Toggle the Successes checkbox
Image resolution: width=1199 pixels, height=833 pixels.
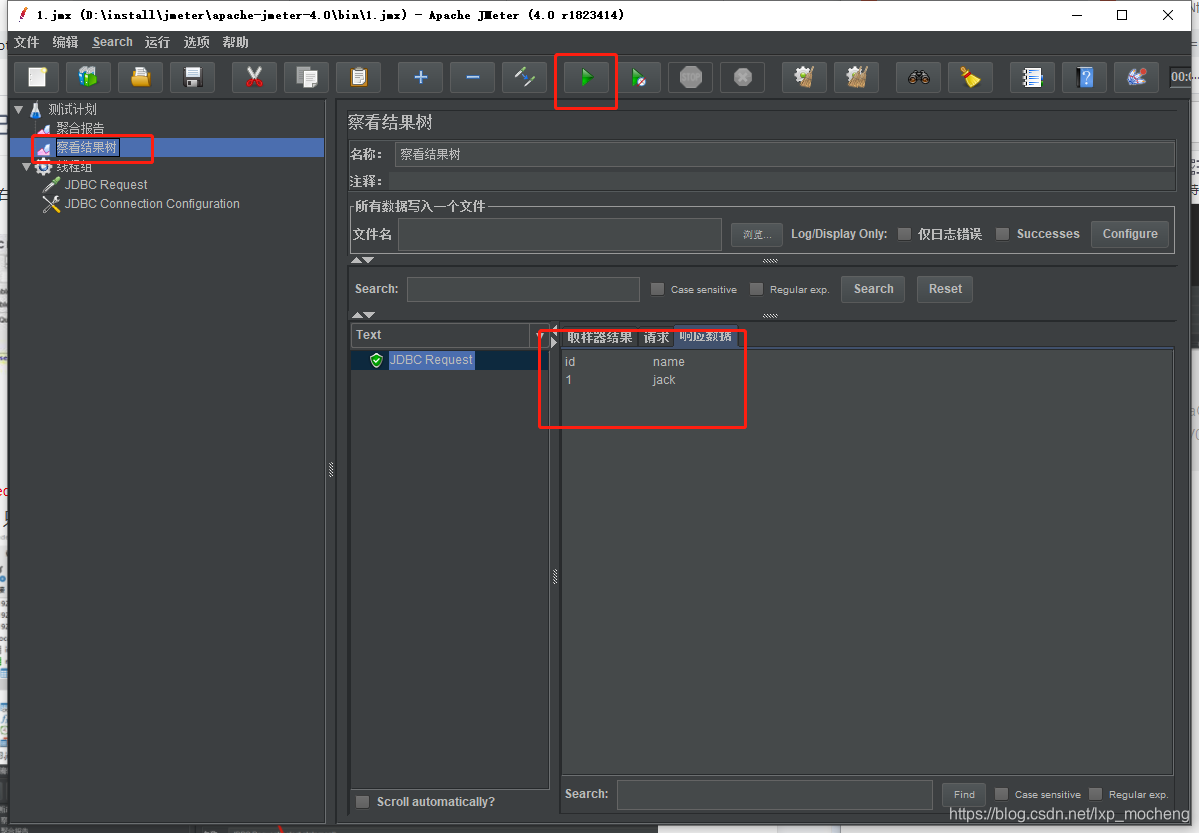[1002, 234]
